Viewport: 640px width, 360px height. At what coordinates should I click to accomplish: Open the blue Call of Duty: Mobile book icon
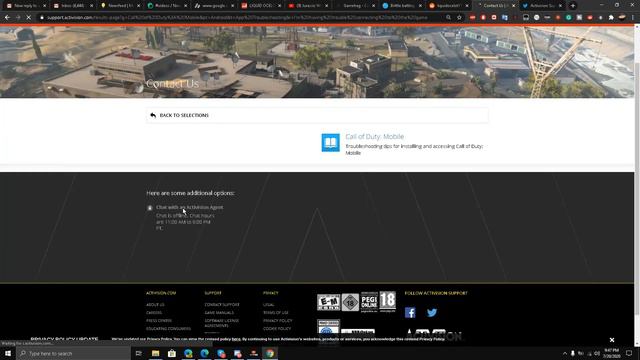331,143
